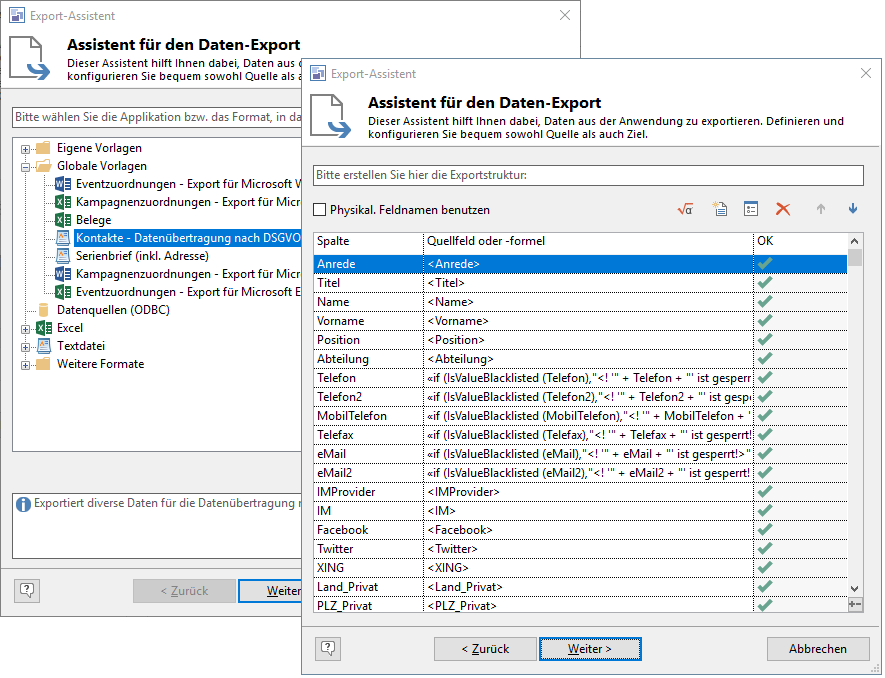This screenshot has width=885, height=678.
Task: Expand the Eigene Vorlagen tree node
Action: (25, 148)
